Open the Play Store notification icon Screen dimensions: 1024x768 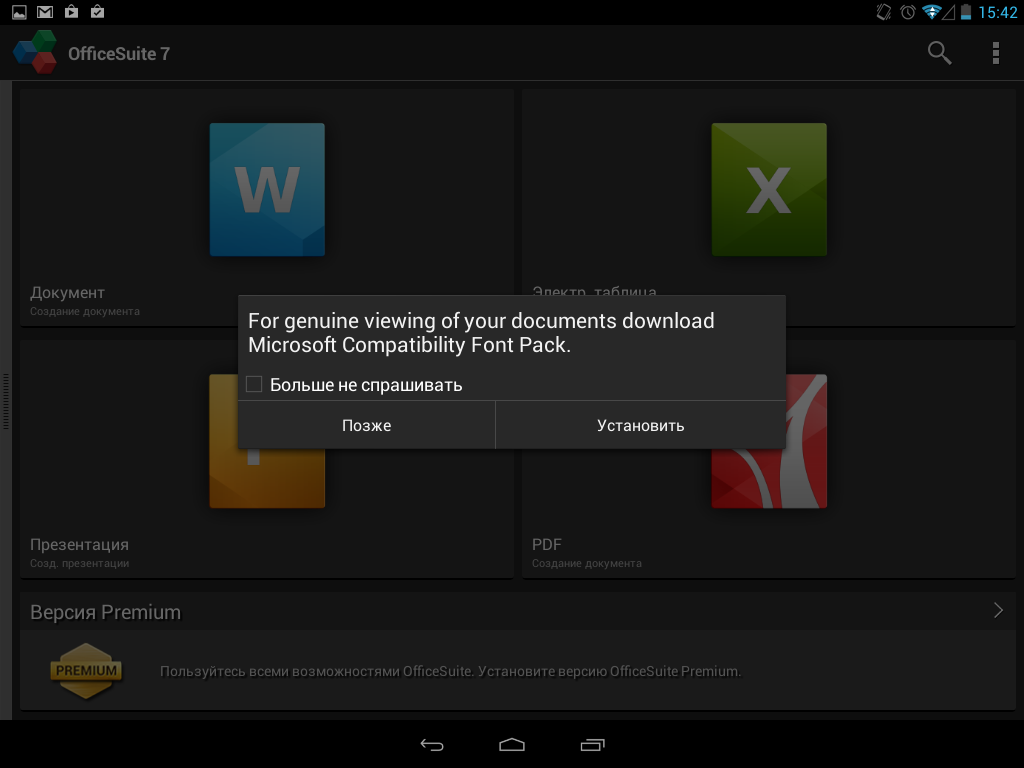[x=71, y=12]
